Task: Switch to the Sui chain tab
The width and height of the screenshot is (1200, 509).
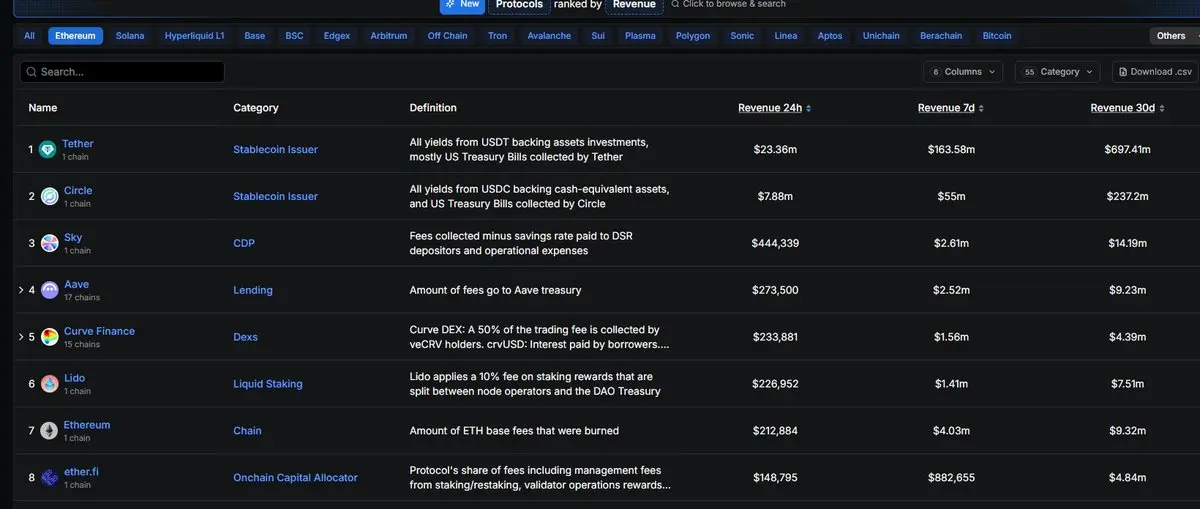Action: coord(598,36)
